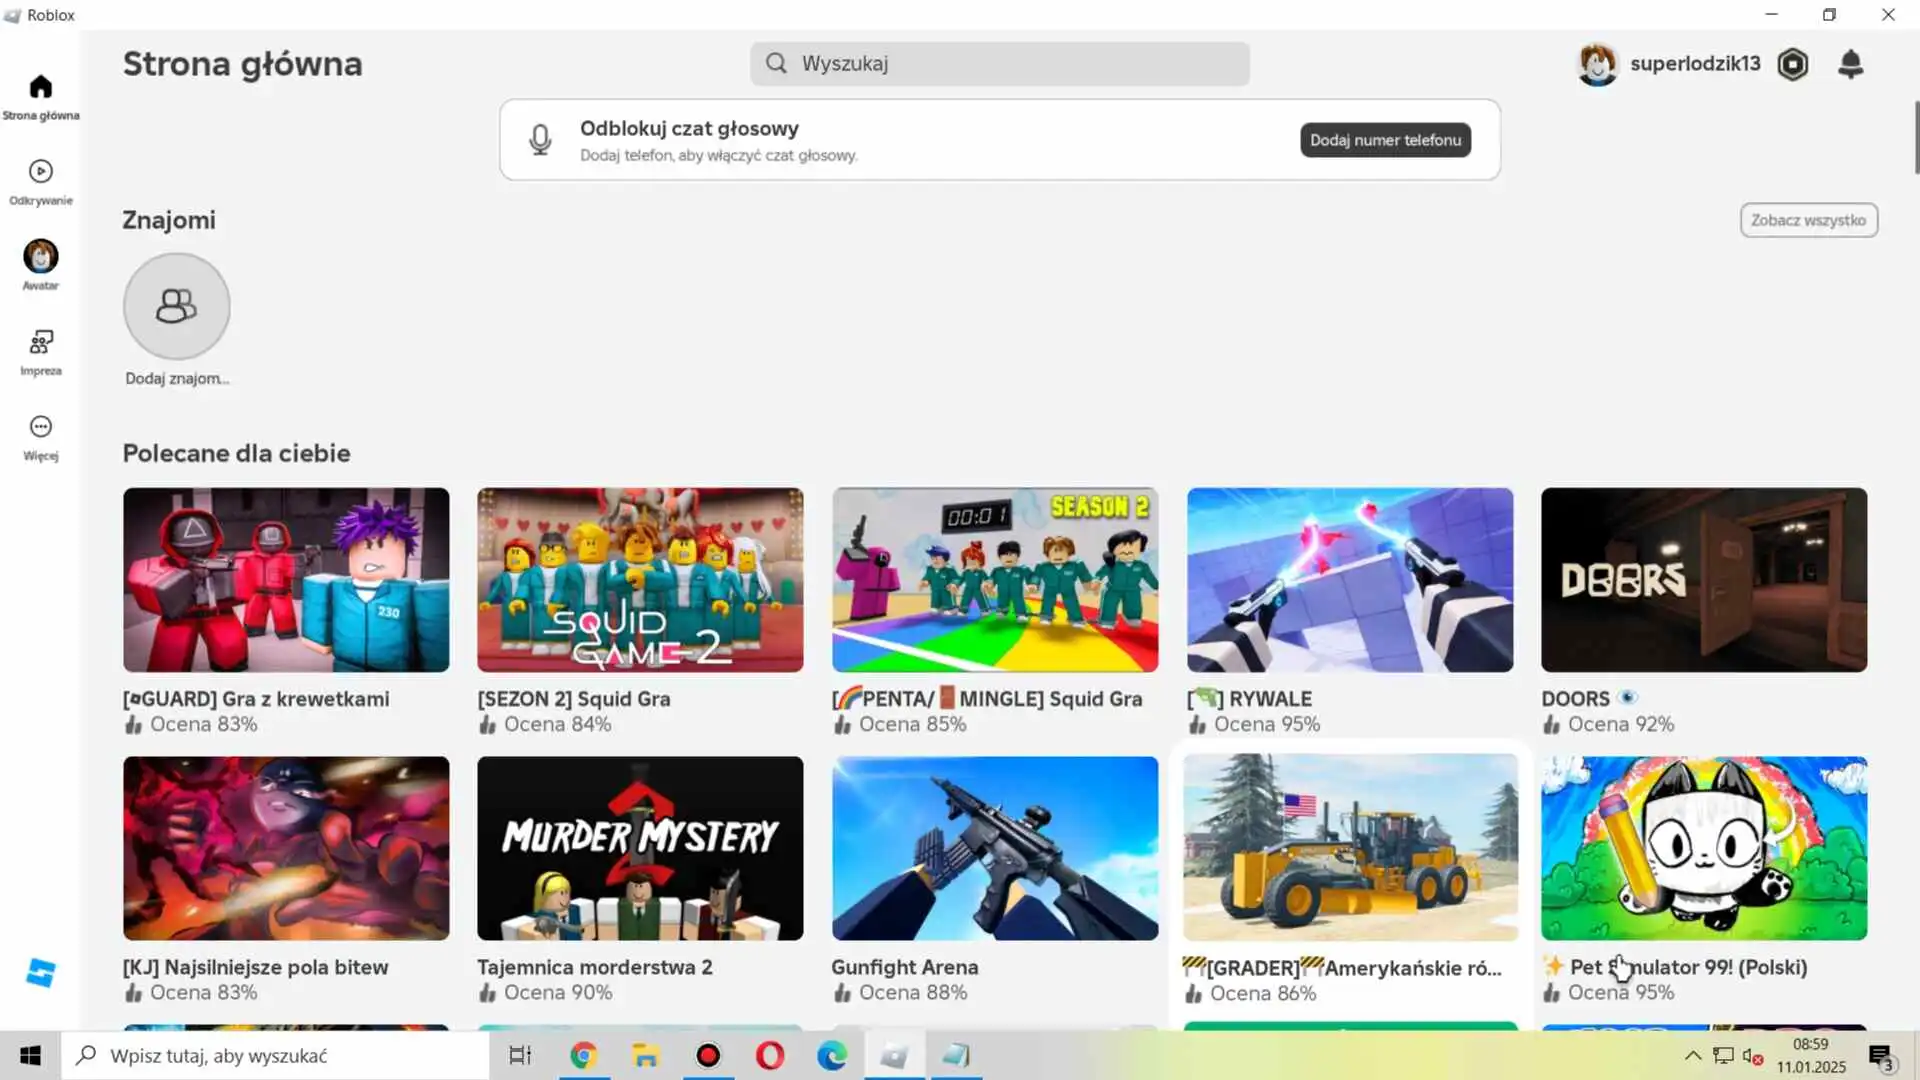Open the notifications bell icon
Screen dimensions: 1920x1080
point(1850,64)
